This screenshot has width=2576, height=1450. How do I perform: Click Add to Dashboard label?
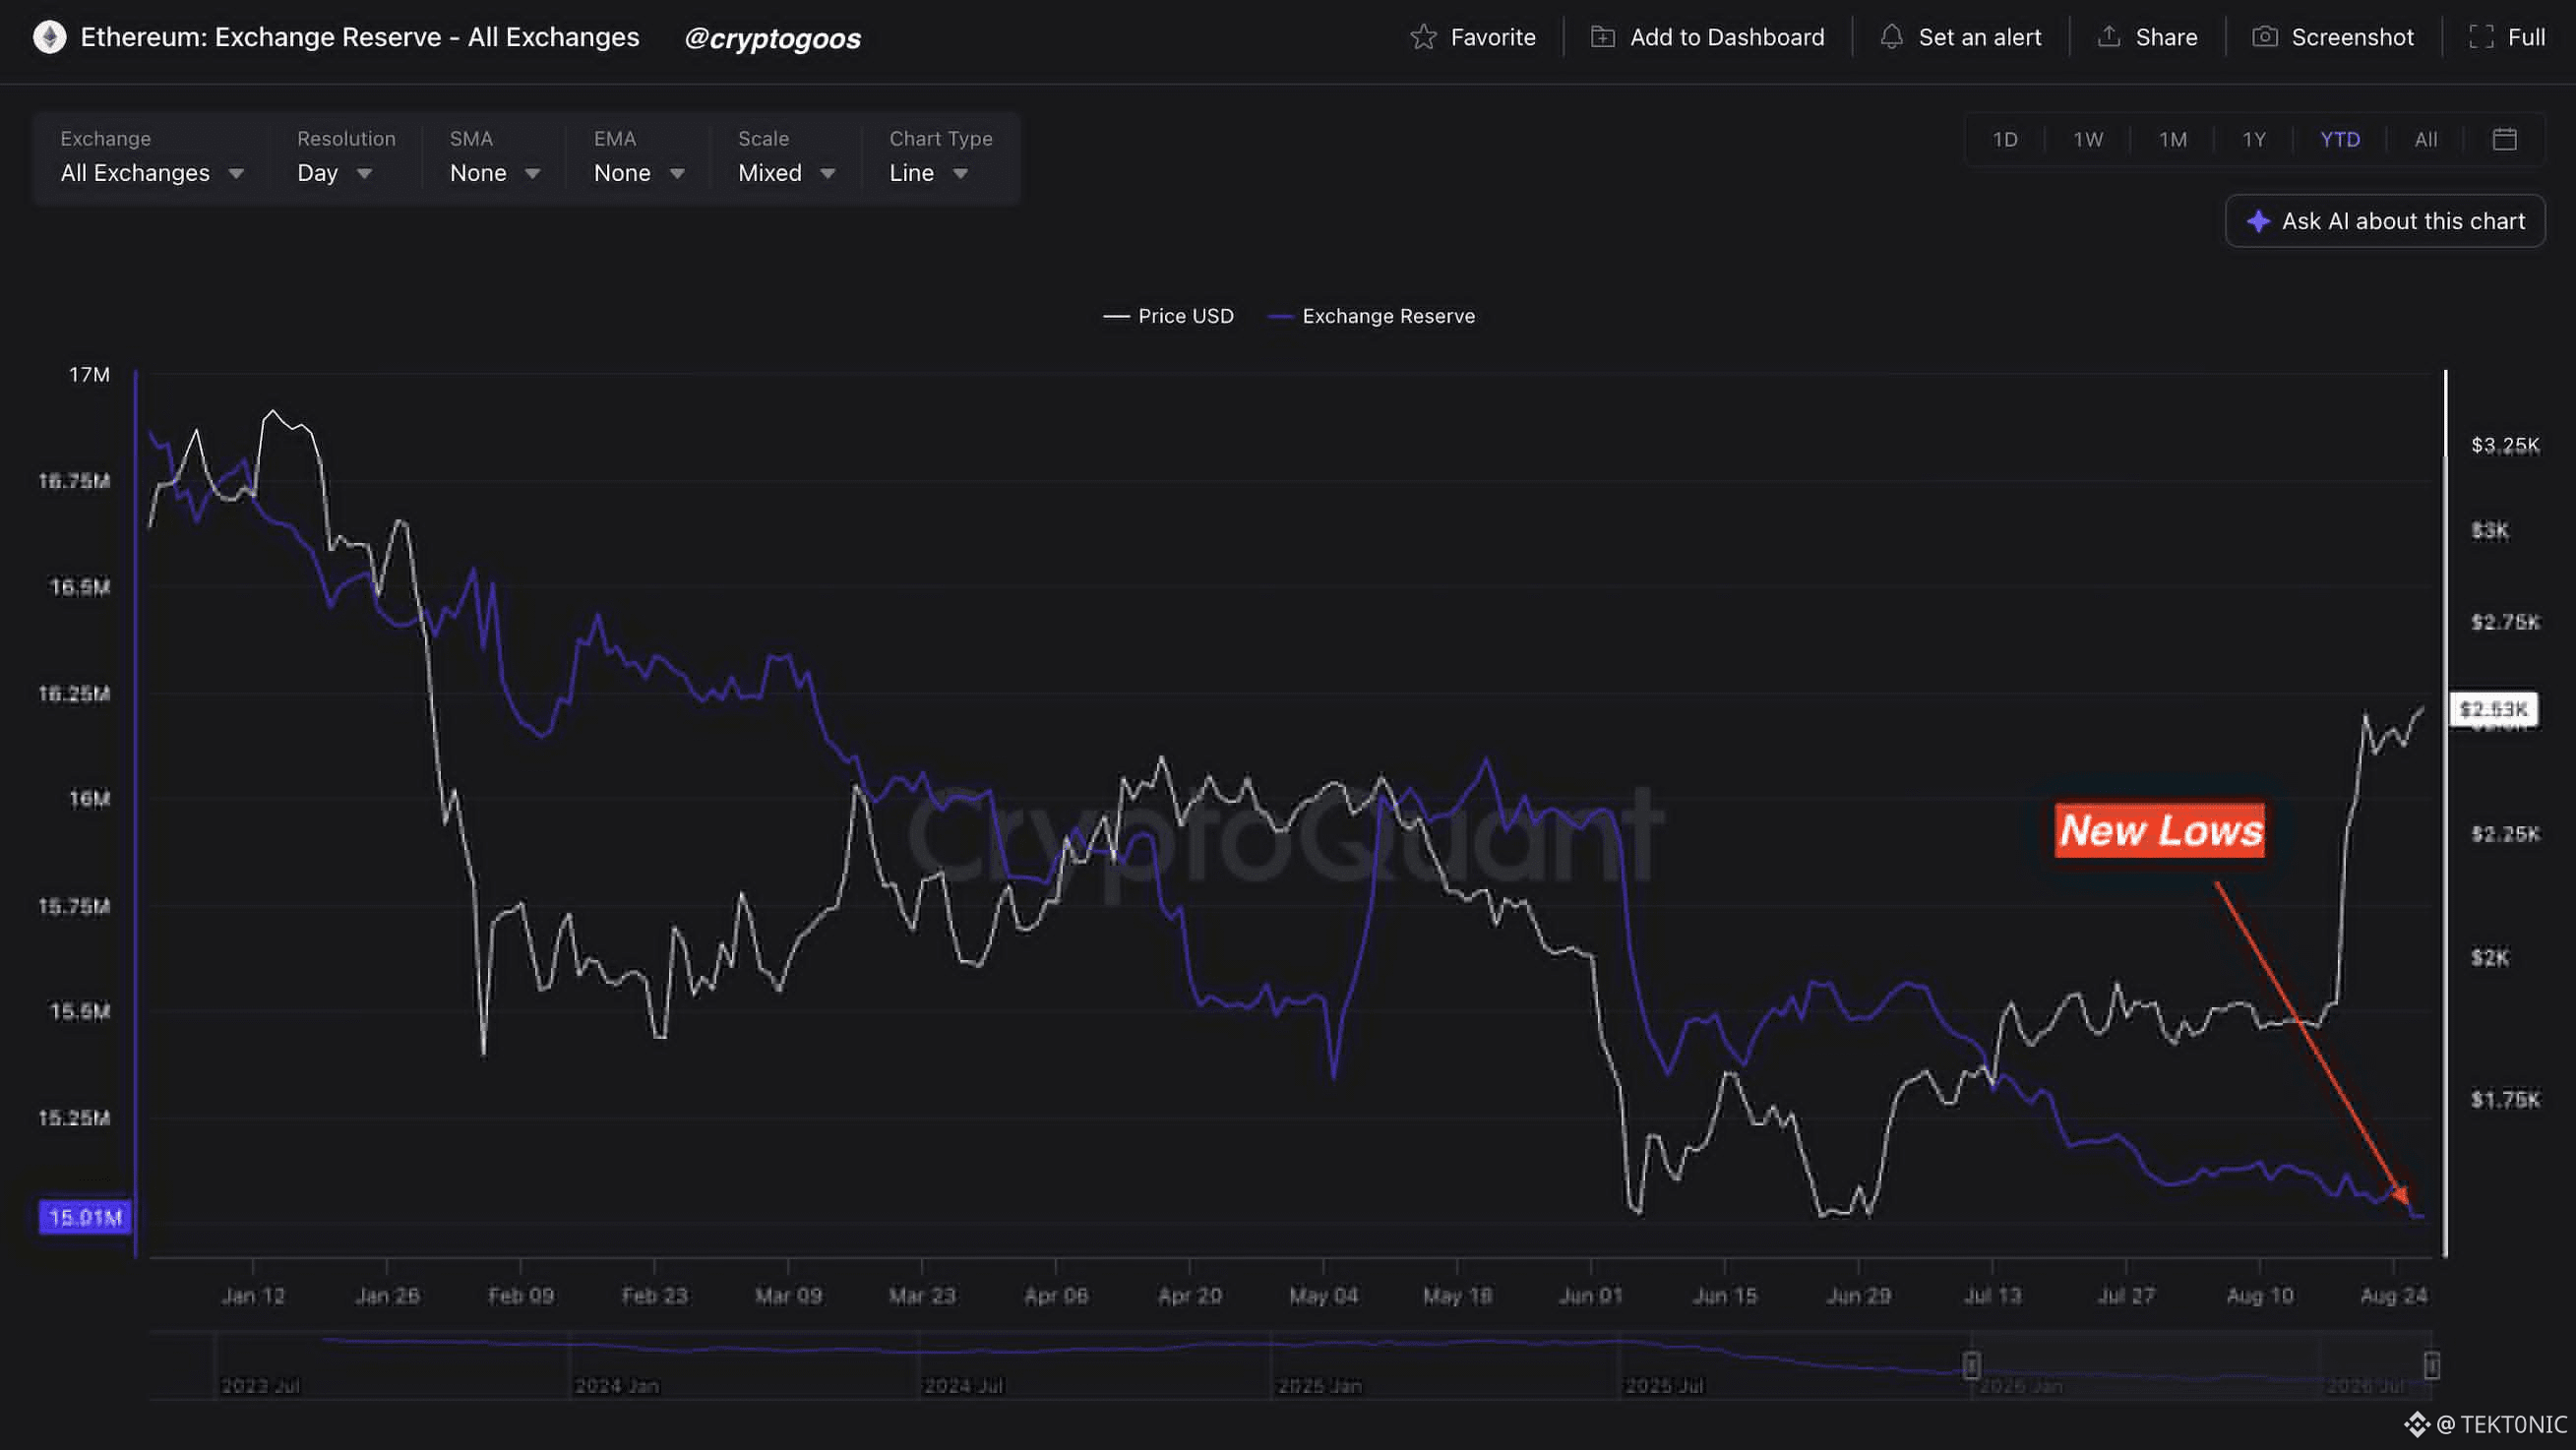pyautogui.click(x=1727, y=37)
